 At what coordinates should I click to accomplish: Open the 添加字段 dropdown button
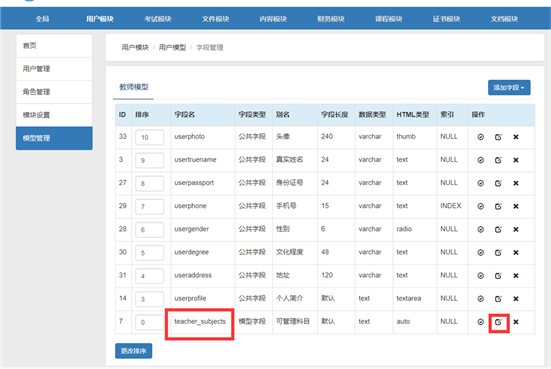point(509,88)
